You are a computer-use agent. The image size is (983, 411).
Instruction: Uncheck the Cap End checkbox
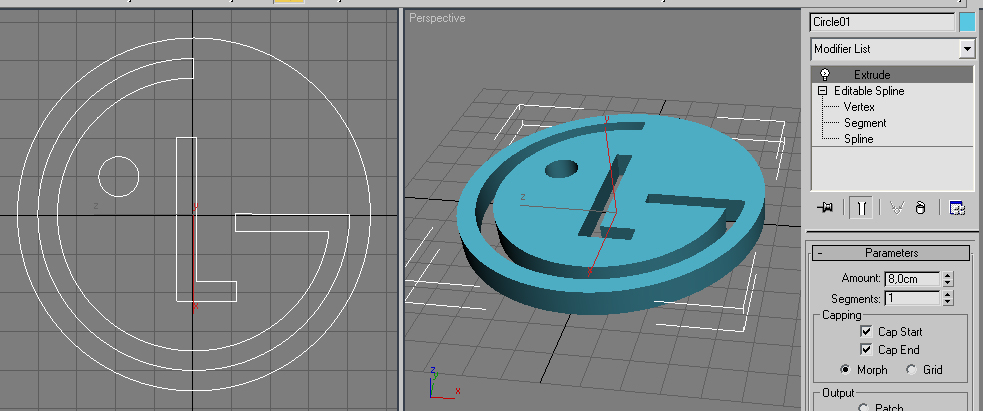[866, 350]
